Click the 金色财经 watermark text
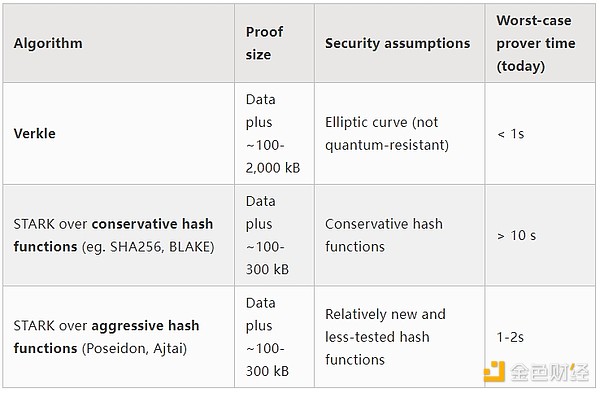 [x=550, y=372]
